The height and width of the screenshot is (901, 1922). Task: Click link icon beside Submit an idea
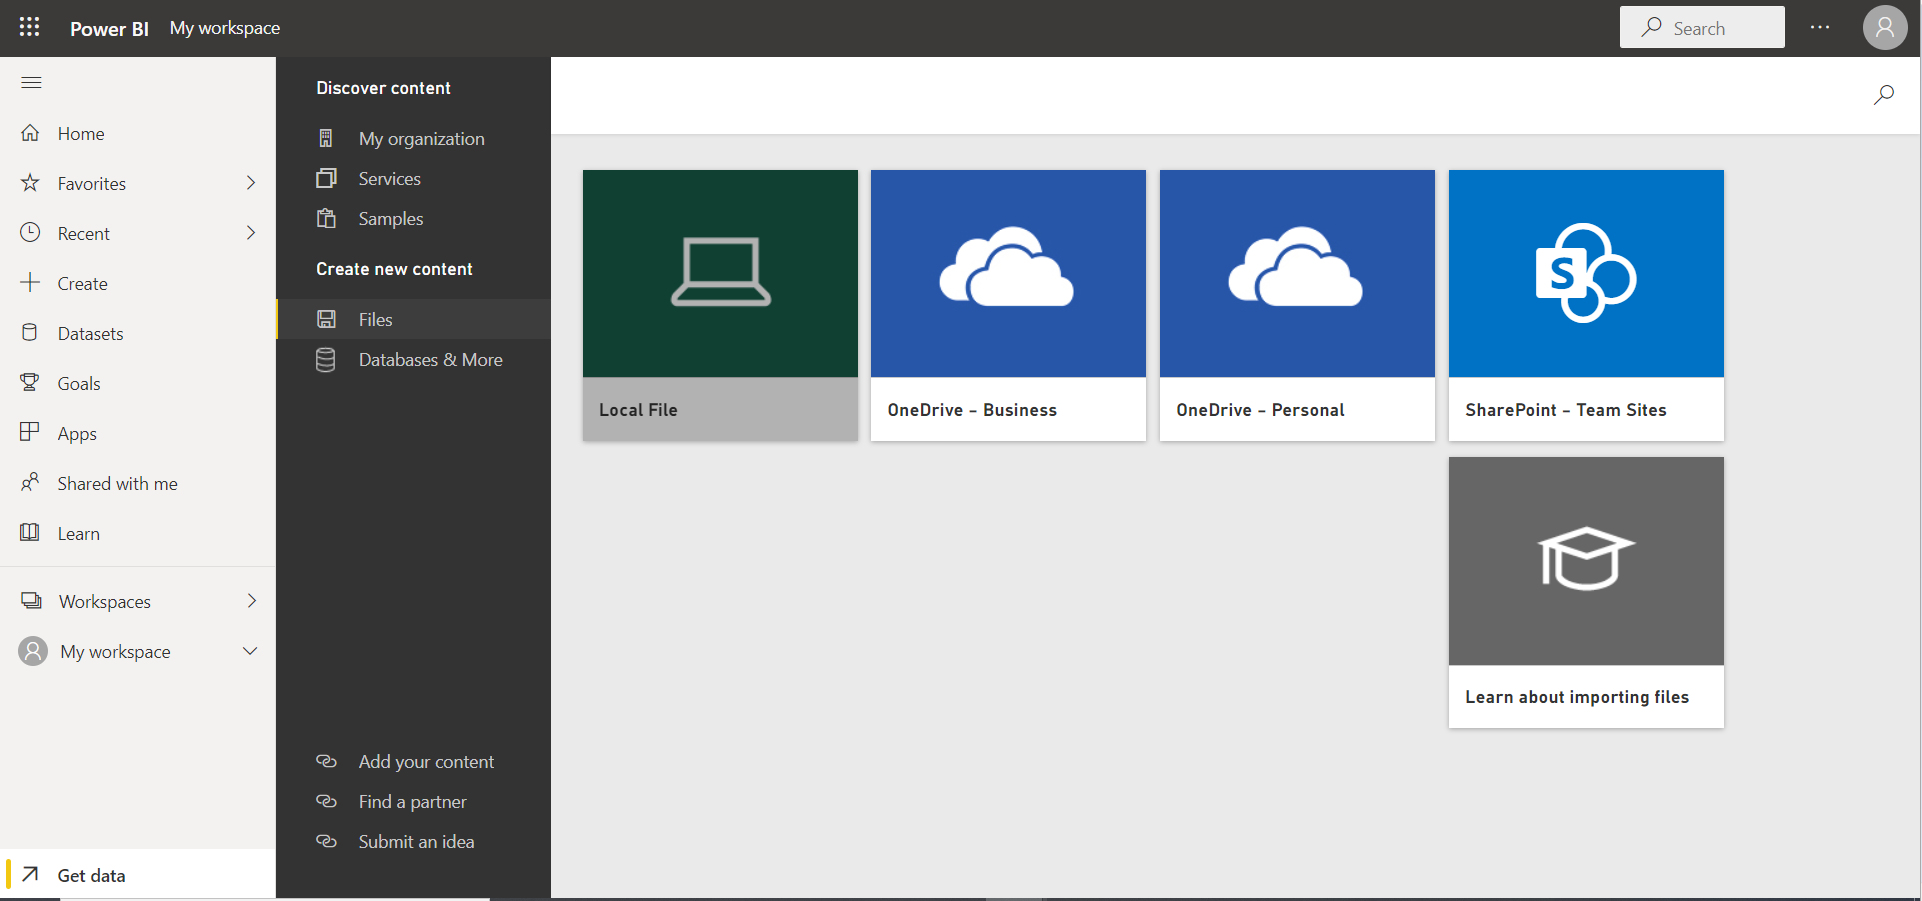click(326, 841)
